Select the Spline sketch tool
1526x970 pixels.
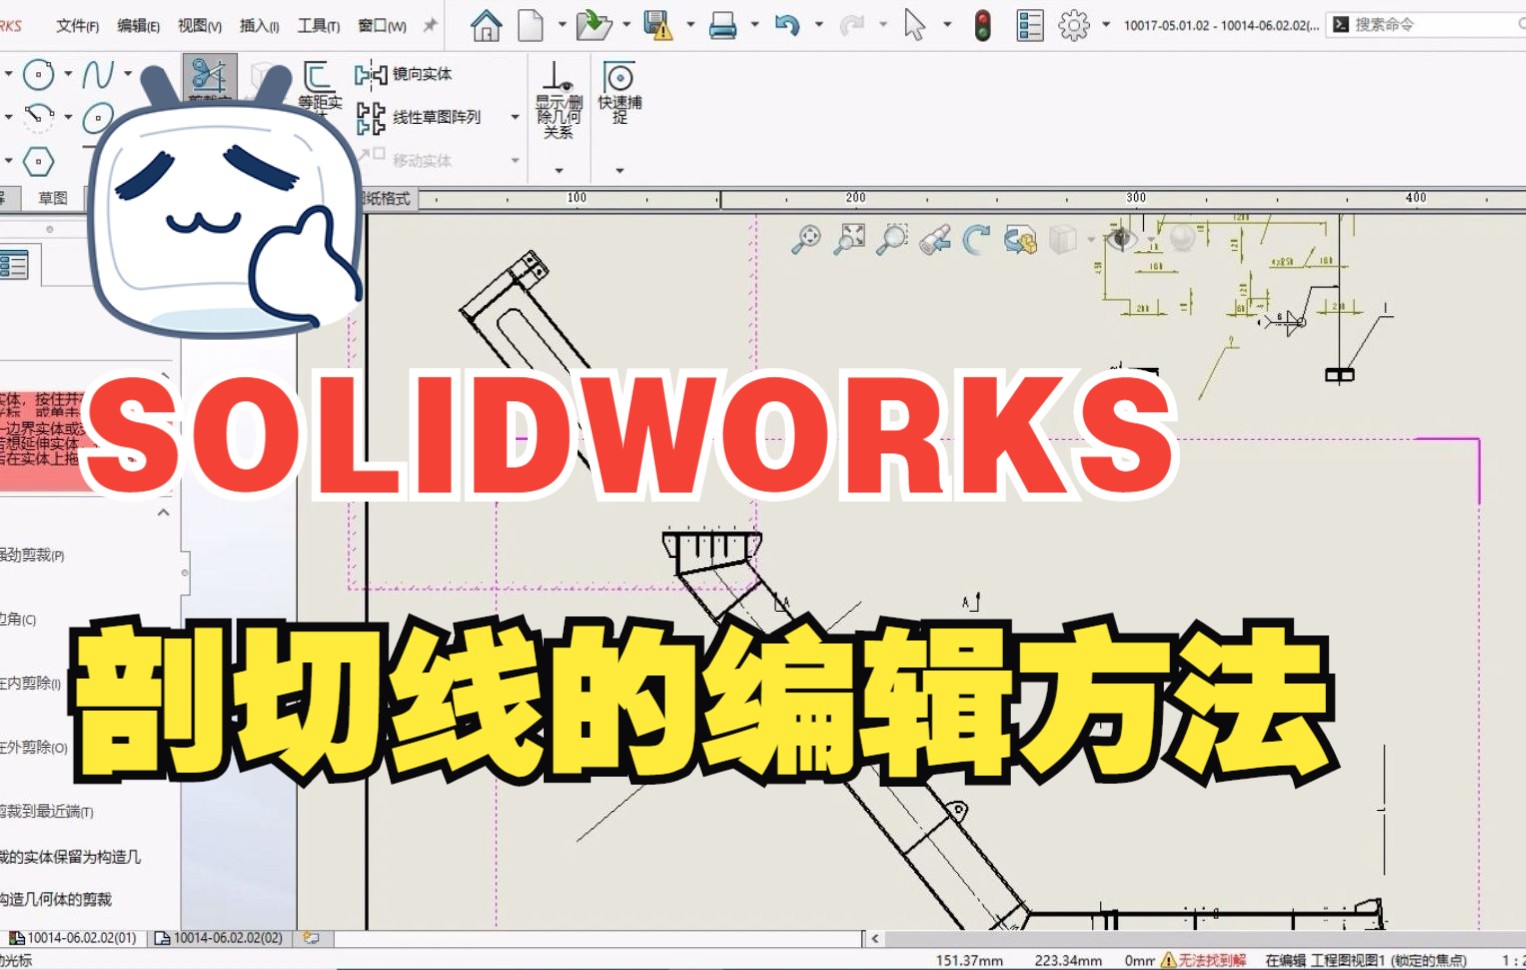click(x=97, y=72)
